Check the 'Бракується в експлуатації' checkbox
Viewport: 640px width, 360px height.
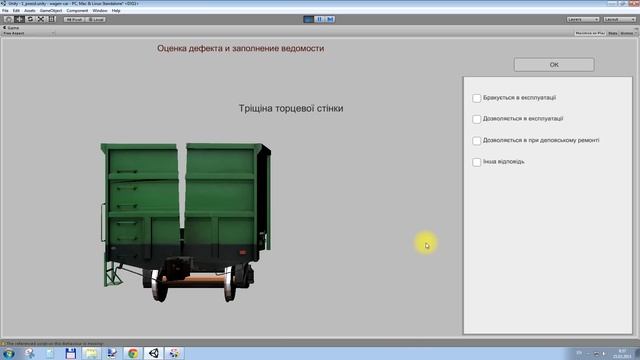point(476,98)
